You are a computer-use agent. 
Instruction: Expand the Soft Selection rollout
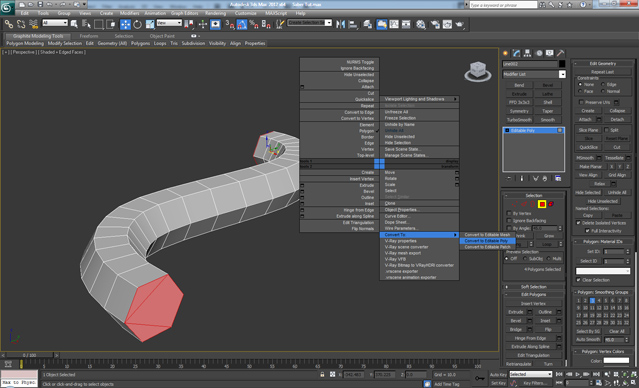[534, 287]
